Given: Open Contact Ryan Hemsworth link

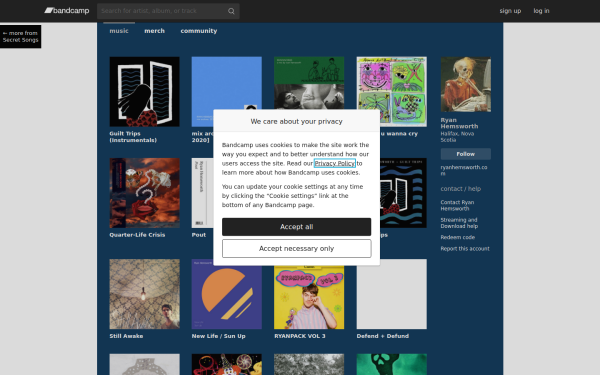Looking at the screenshot, I should pyautogui.click(x=457, y=205).
